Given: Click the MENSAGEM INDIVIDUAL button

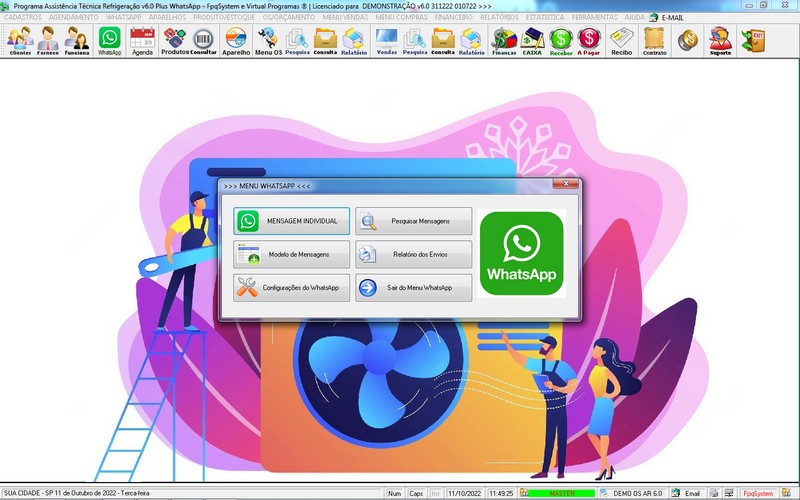Looking at the screenshot, I should (291, 221).
